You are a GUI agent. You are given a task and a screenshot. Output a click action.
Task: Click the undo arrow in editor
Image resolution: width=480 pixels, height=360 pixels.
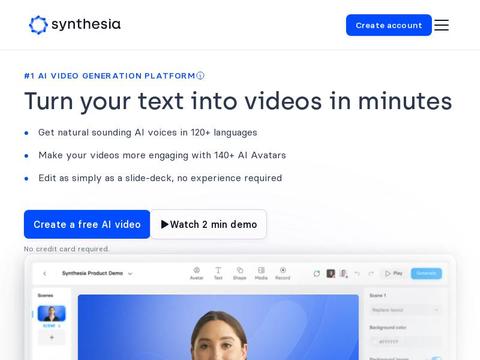[357, 274]
